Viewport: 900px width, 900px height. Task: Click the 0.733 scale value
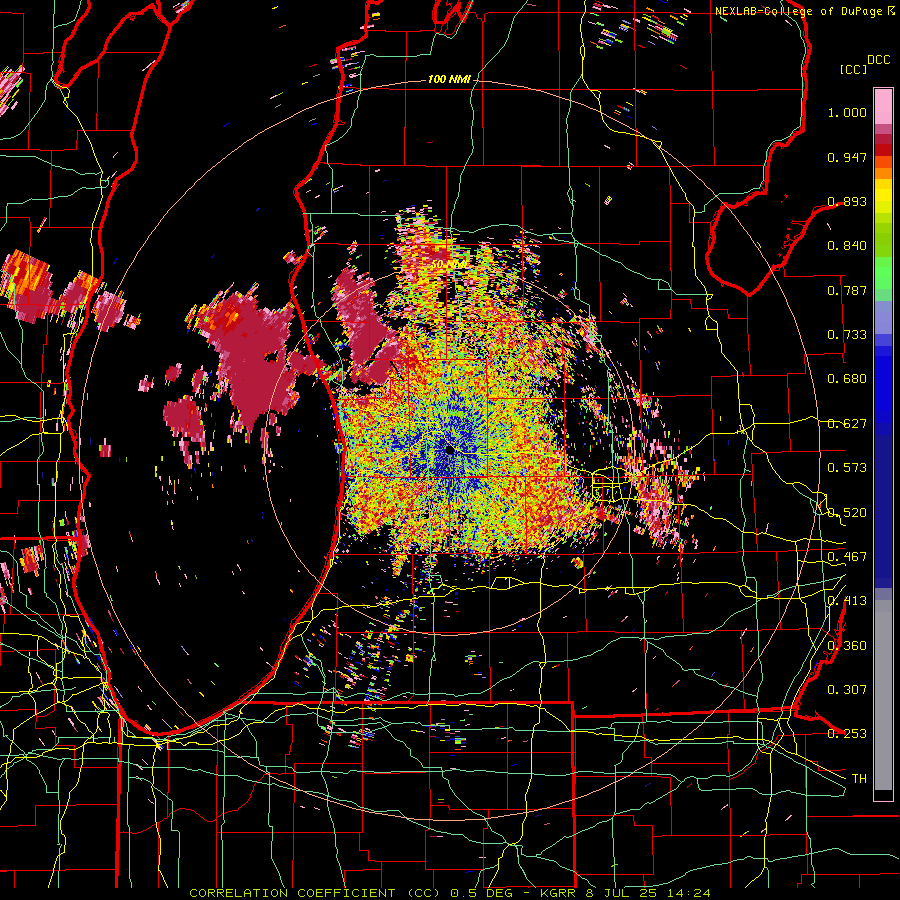click(x=847, y=335)
